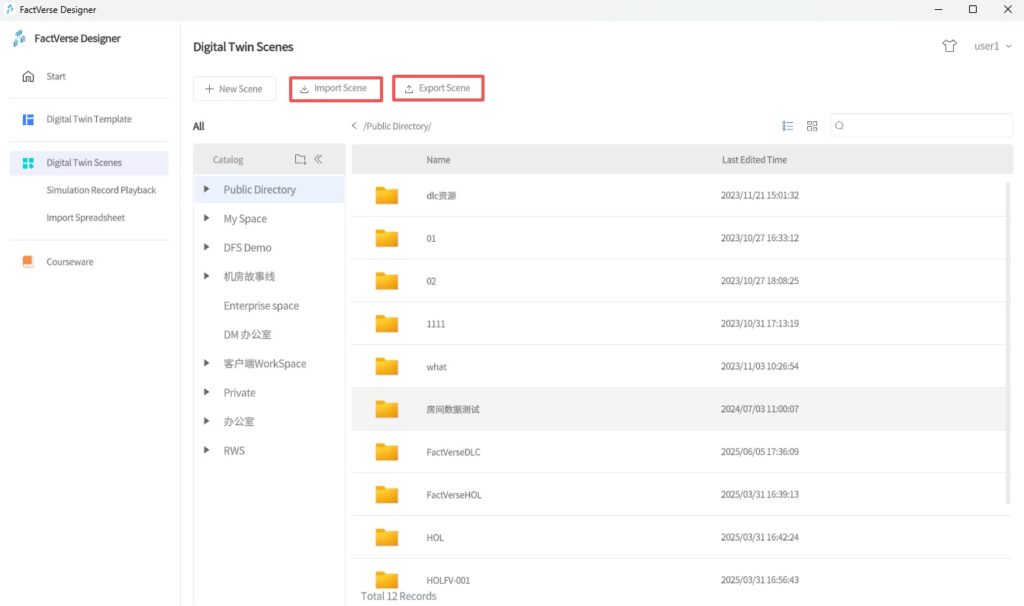
Task: Select Import Spreadsheet in the sidebar
Action: [x=86, y=218]
